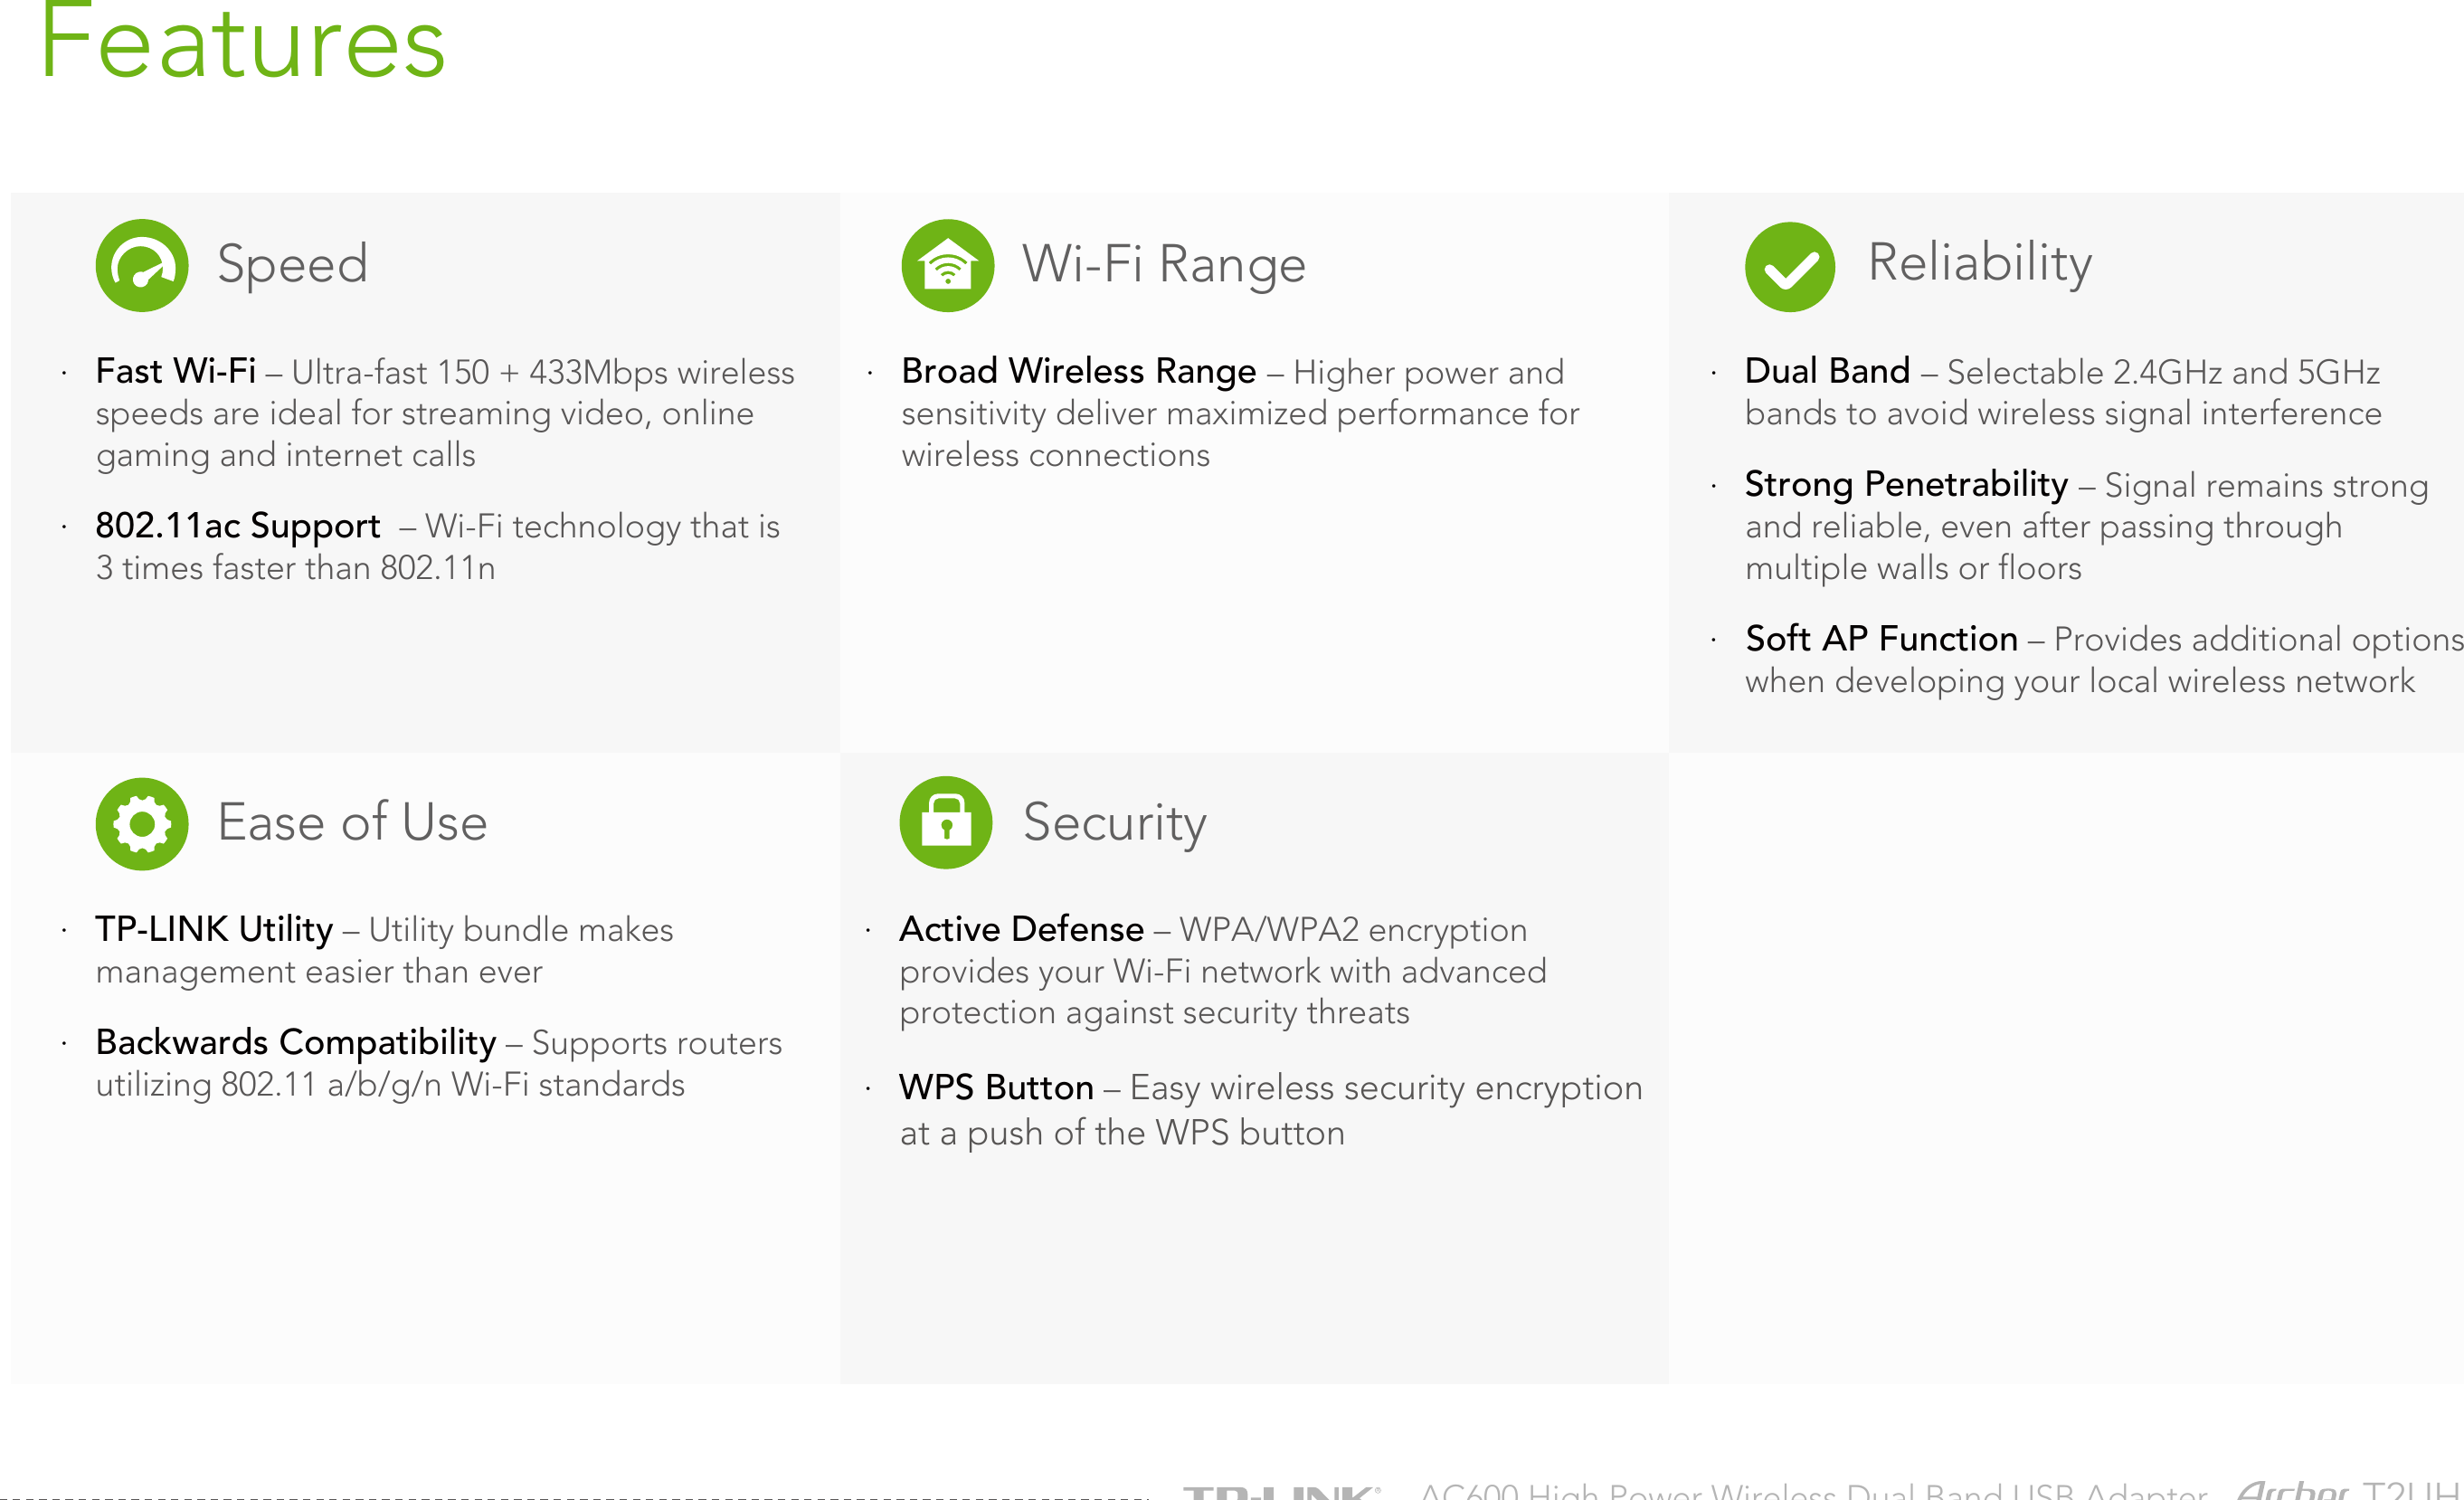The image size is (2464, 1500).
Task: Click the WPS Button label
Action: pyautogui.click(x=996, y=1087)
